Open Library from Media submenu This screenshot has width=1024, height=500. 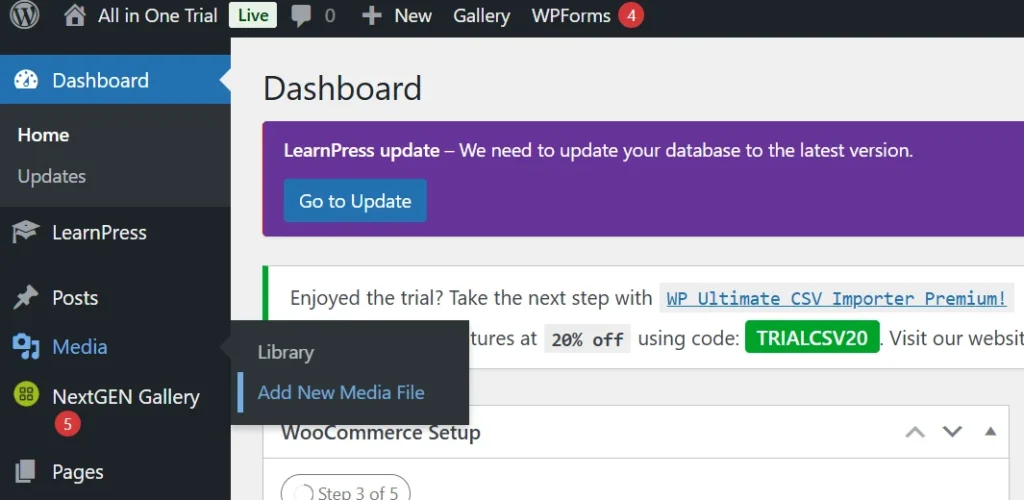pos(286,353)
